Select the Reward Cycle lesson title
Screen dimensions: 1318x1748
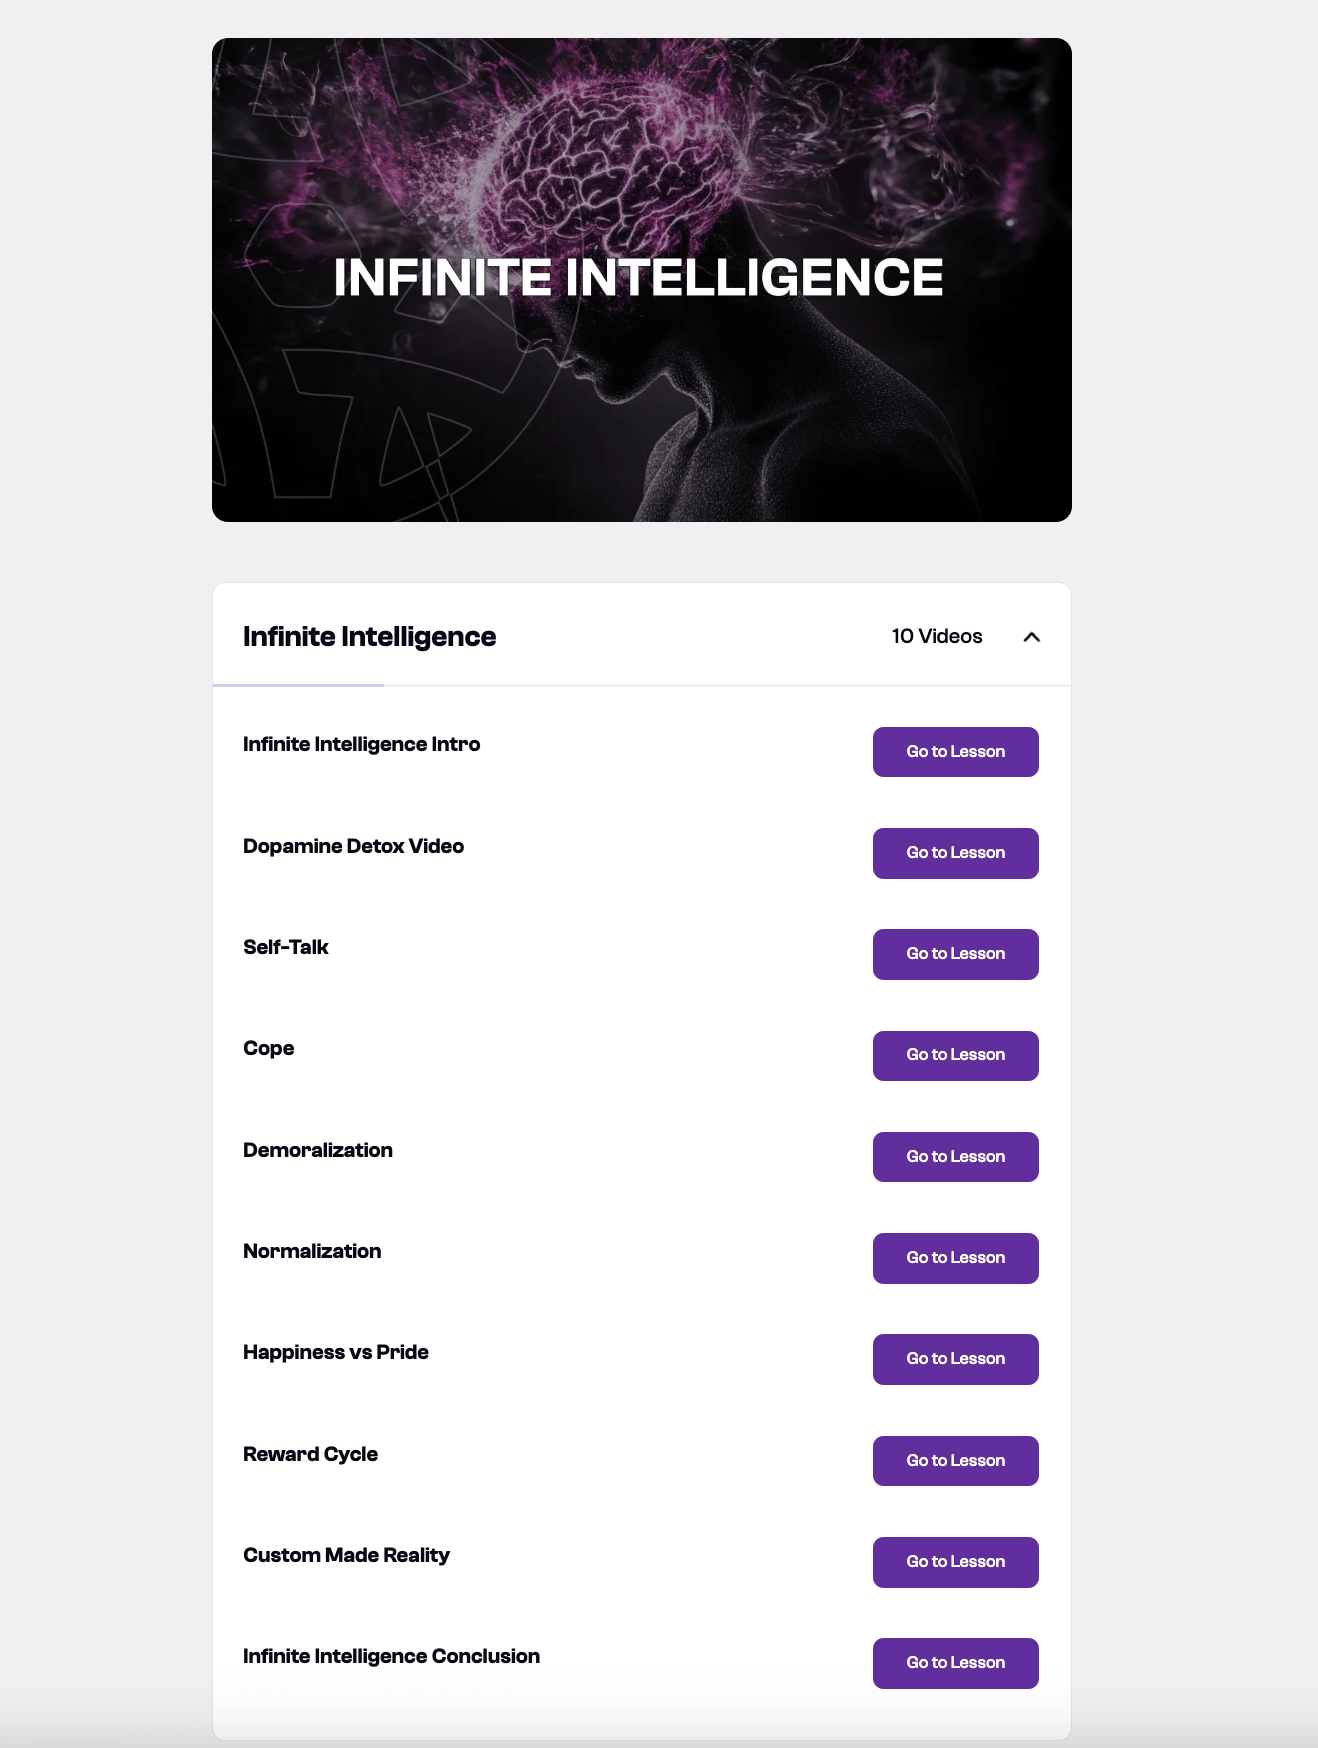tap(310, 1454)
